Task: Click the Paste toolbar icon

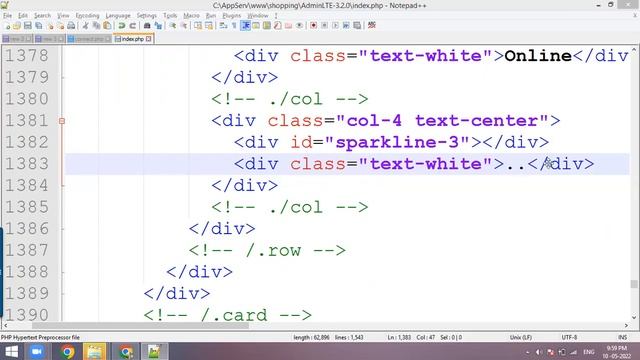Action: coord(107,26)
